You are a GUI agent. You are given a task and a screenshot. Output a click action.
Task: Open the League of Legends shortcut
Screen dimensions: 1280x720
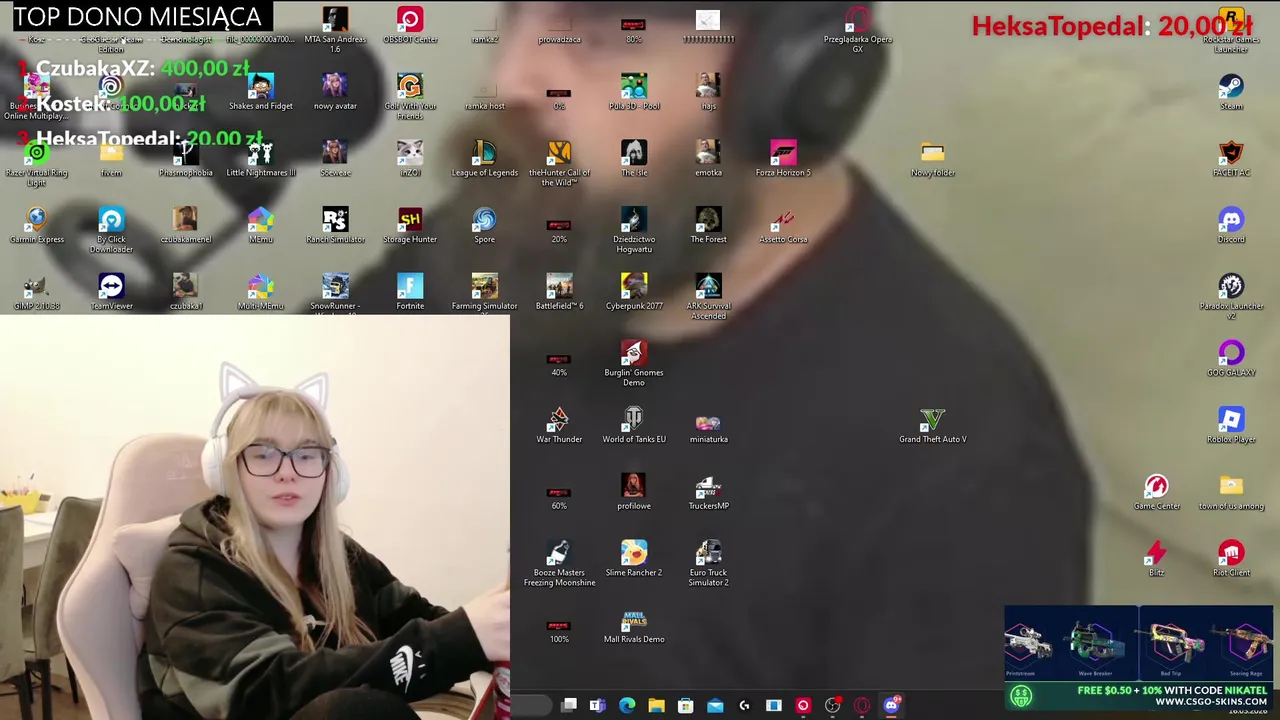click(484, 158)
